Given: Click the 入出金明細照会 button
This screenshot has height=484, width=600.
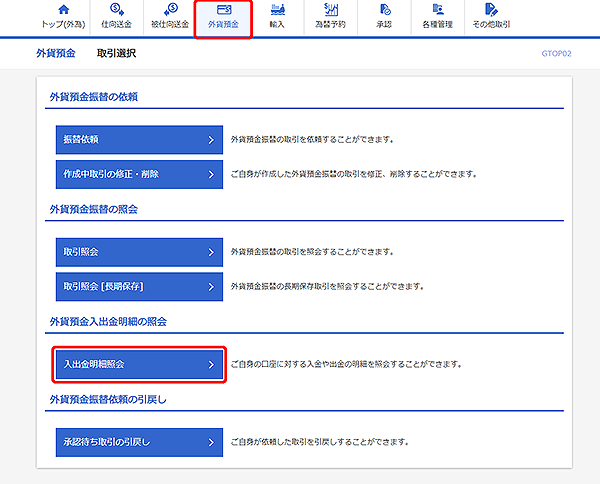Looking at the screenshot, I should pyautogui.click(x=139, y=364).
